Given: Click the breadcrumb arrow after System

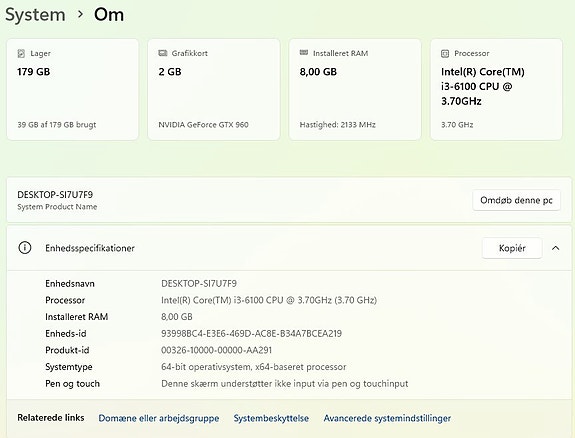Looking at the screenshot, I should point(80,15).
